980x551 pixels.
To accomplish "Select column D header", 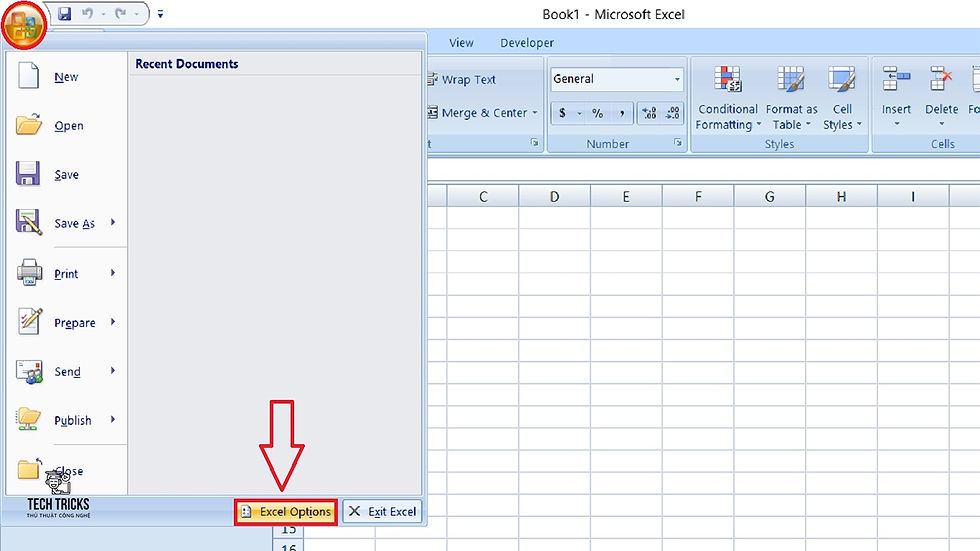I will click(x=554, y=197).
